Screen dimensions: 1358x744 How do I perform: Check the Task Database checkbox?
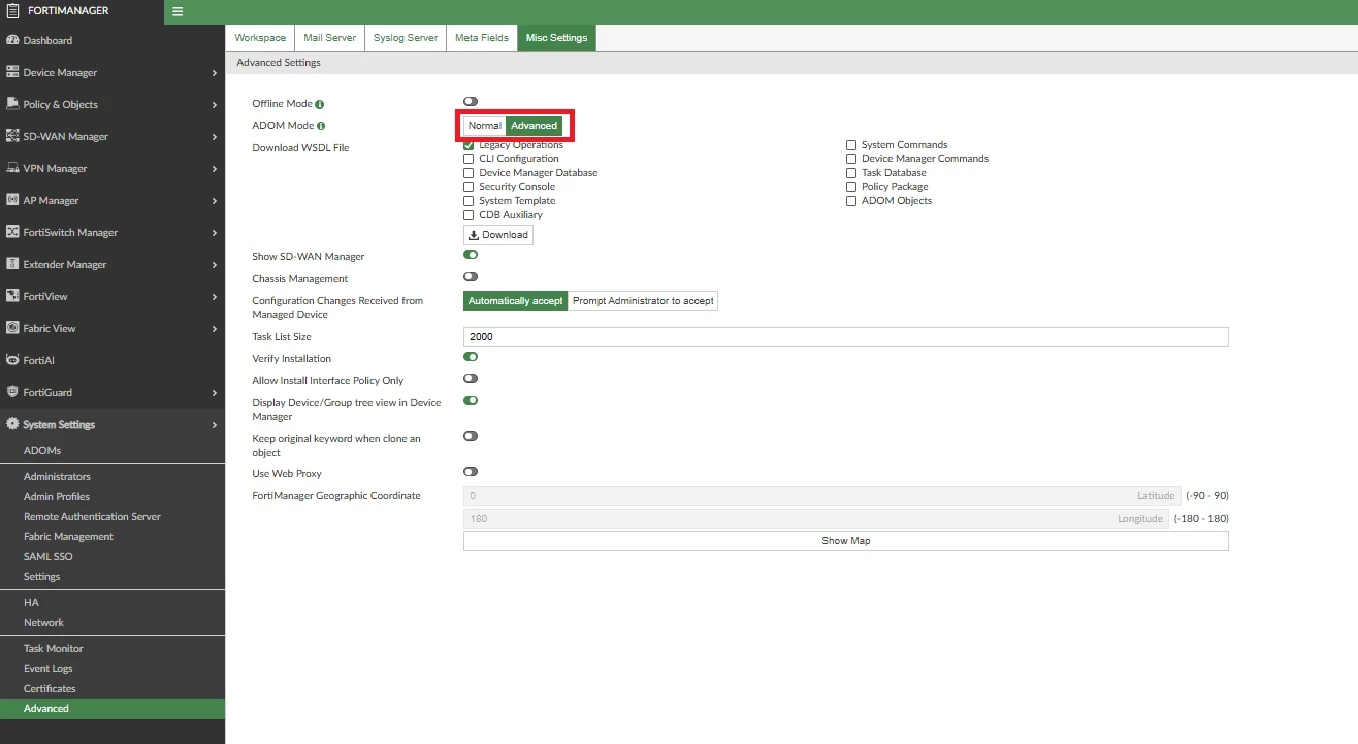[851, 173]
